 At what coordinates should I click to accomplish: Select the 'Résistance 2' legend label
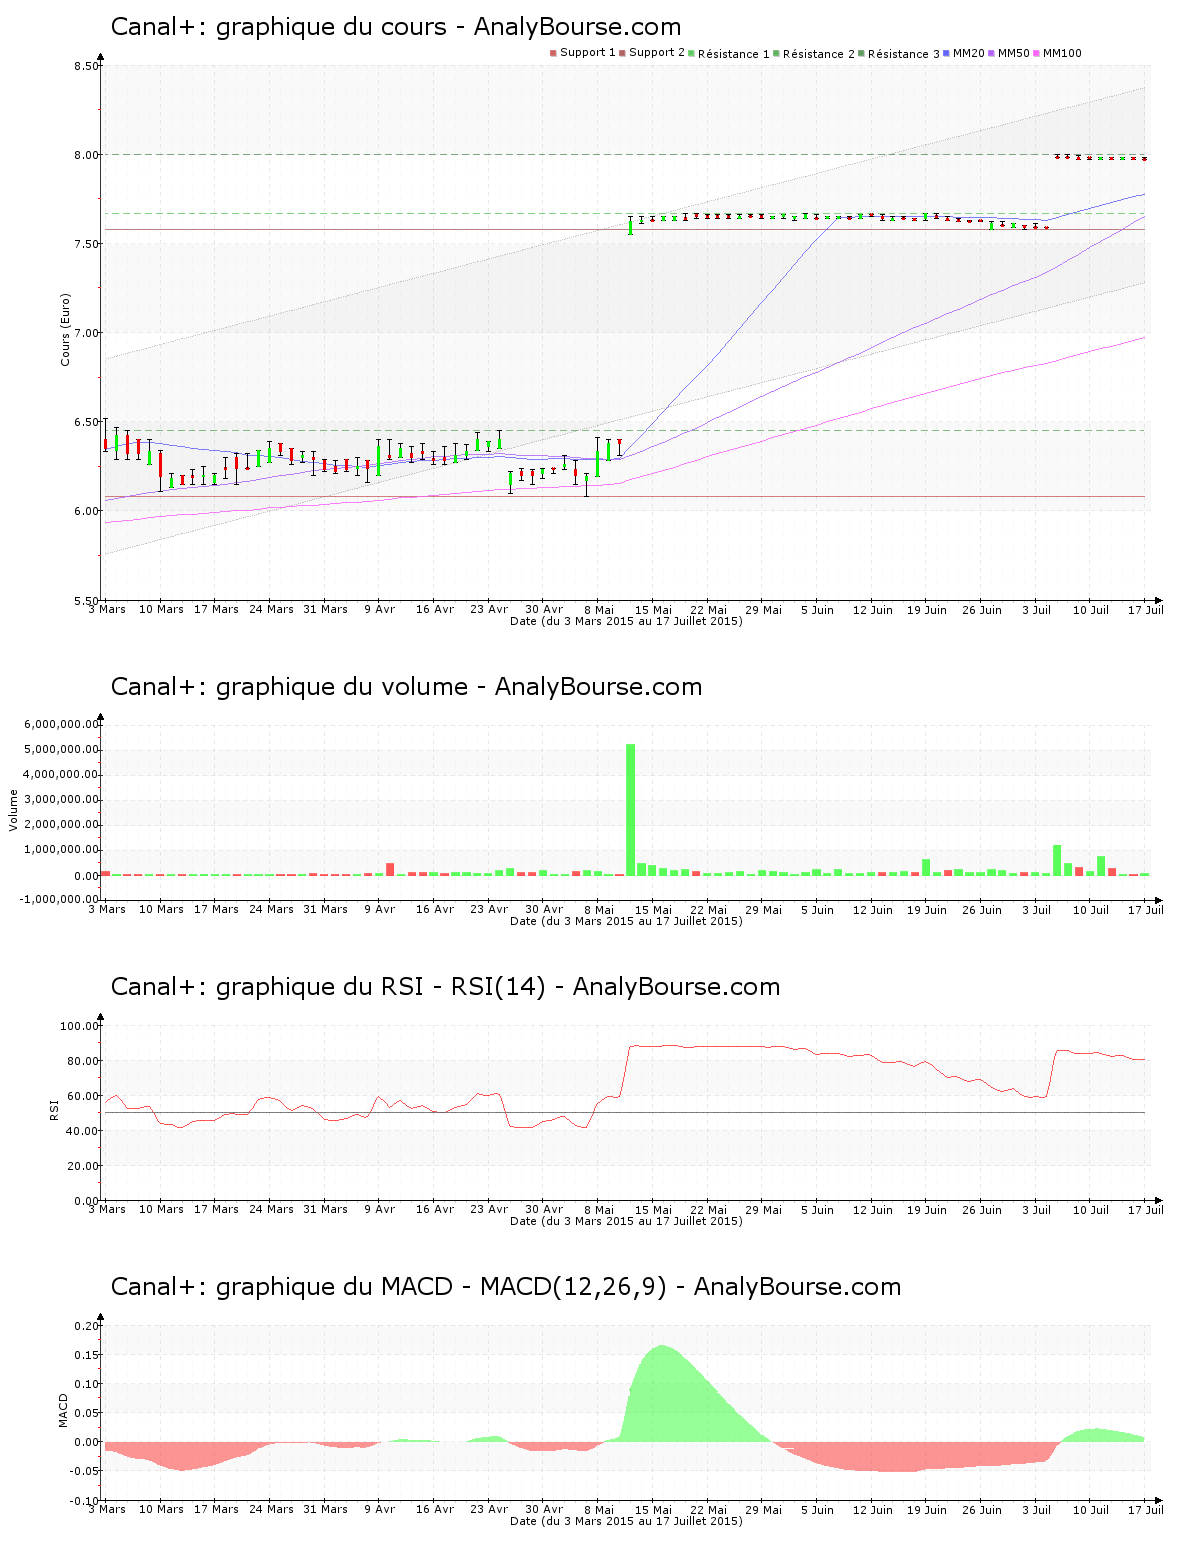coord(819,54)
